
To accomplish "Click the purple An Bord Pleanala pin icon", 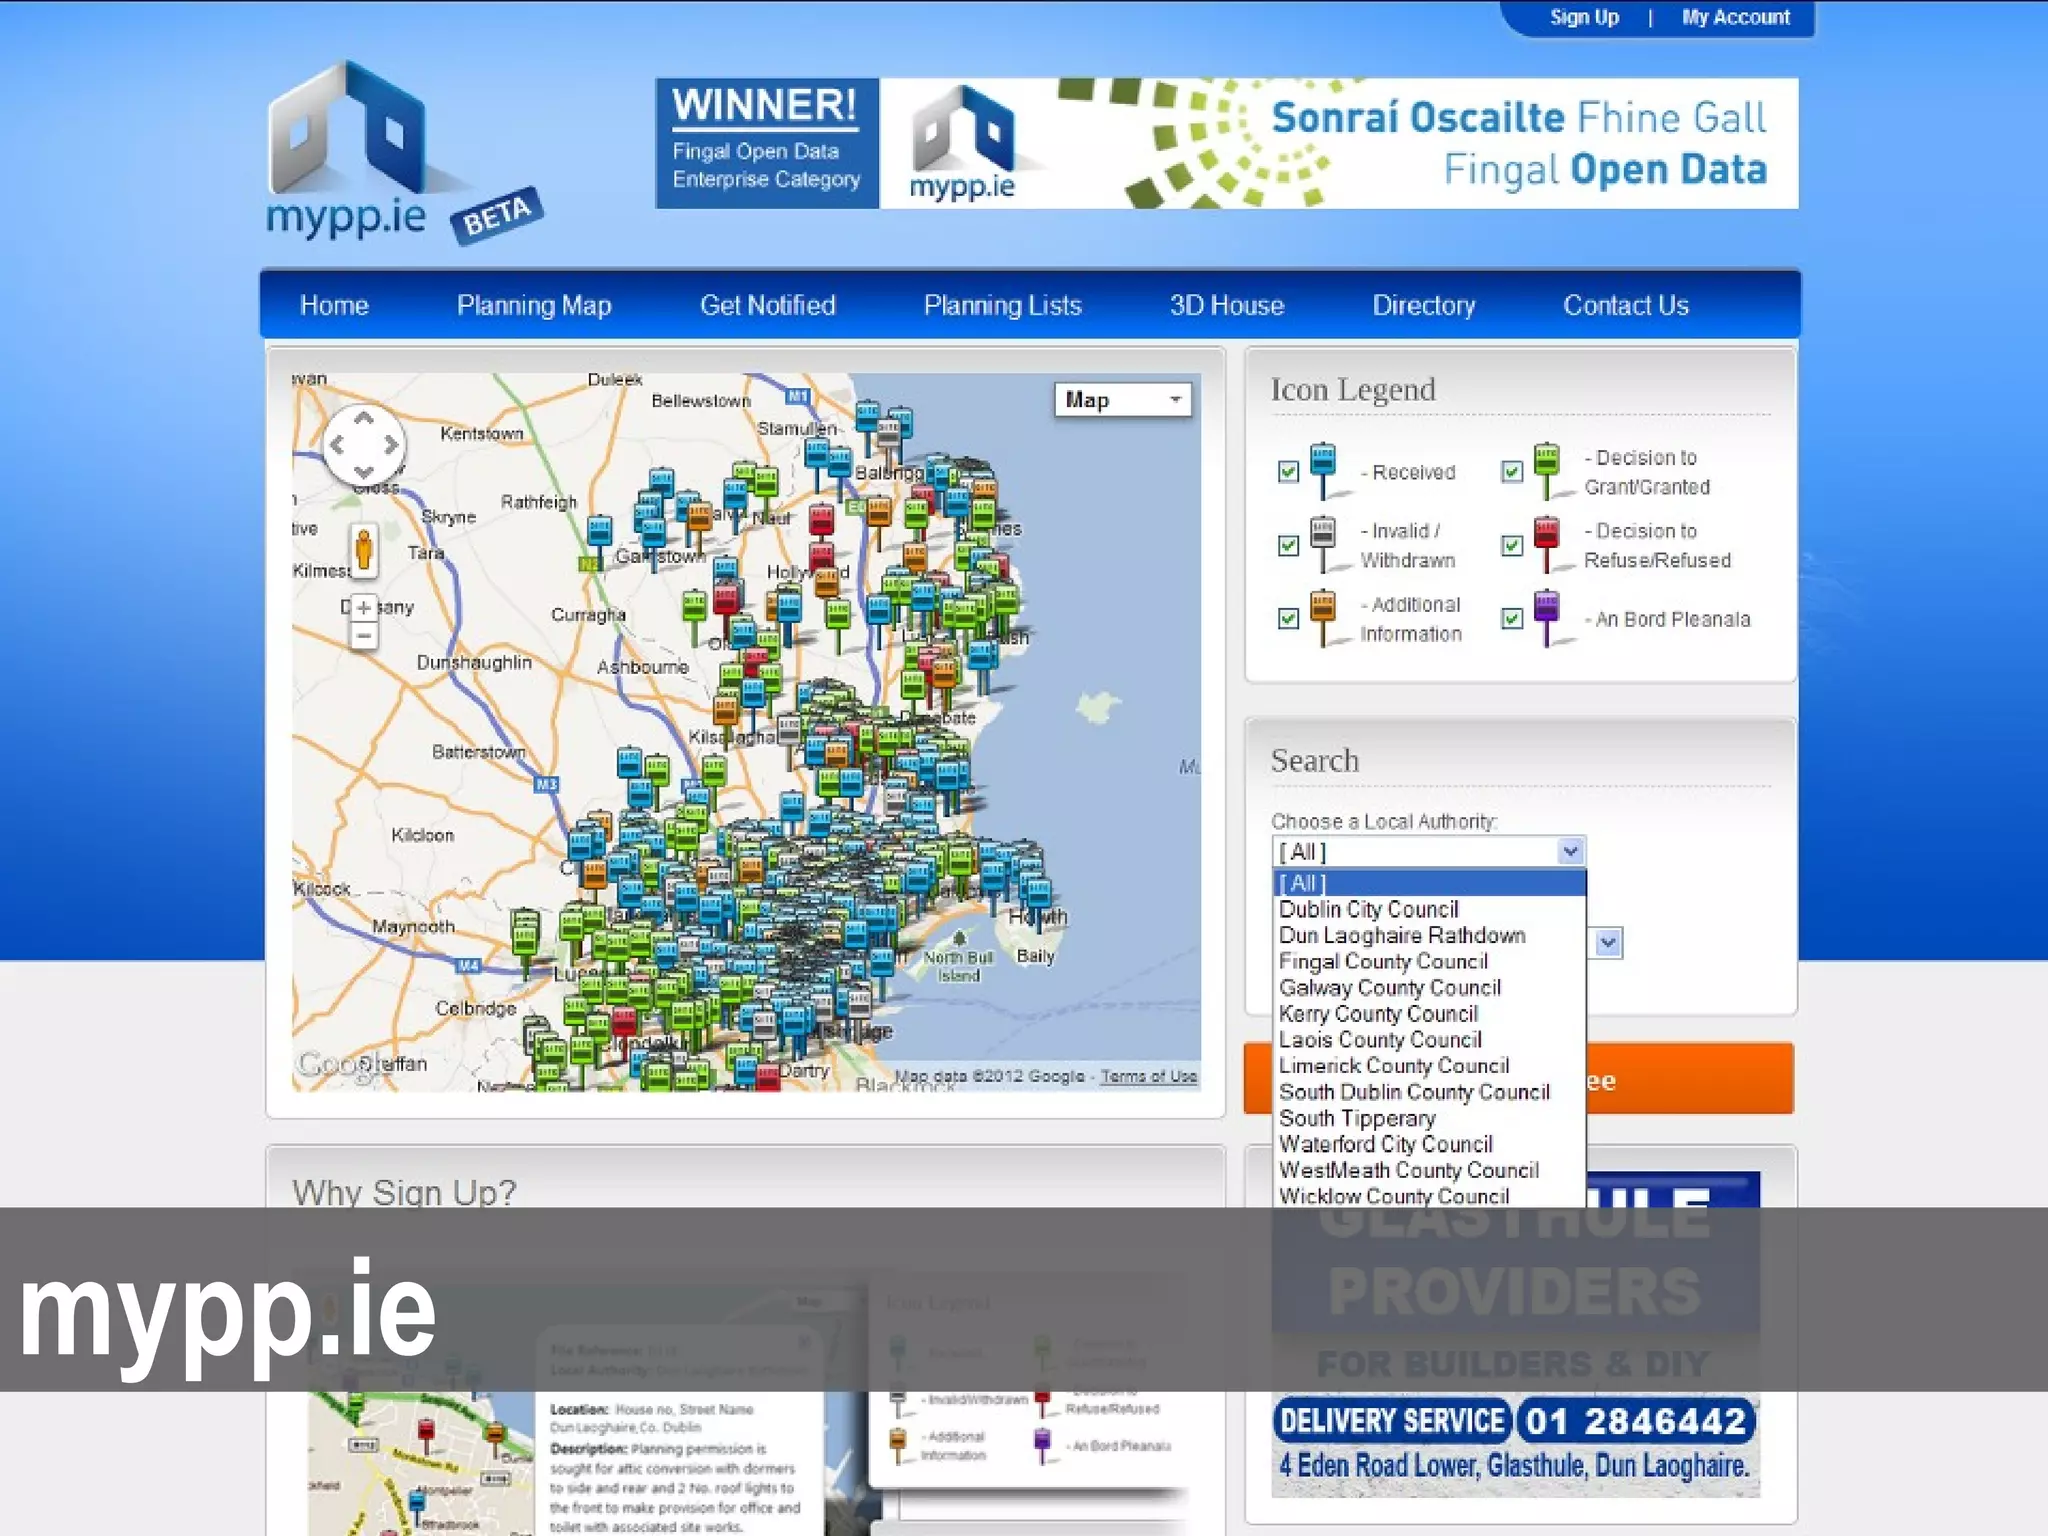I will tap(1547, 618).
